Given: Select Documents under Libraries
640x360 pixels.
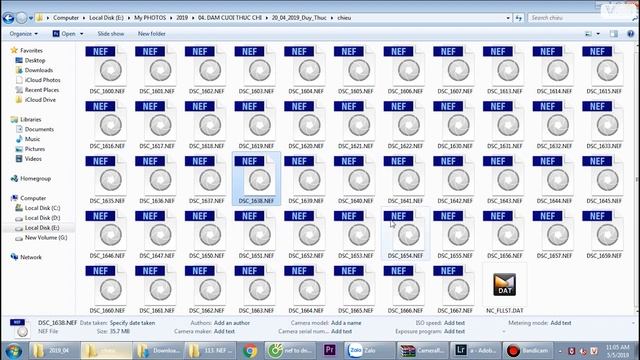Looking at the screenshot, I should click(39, 129).
